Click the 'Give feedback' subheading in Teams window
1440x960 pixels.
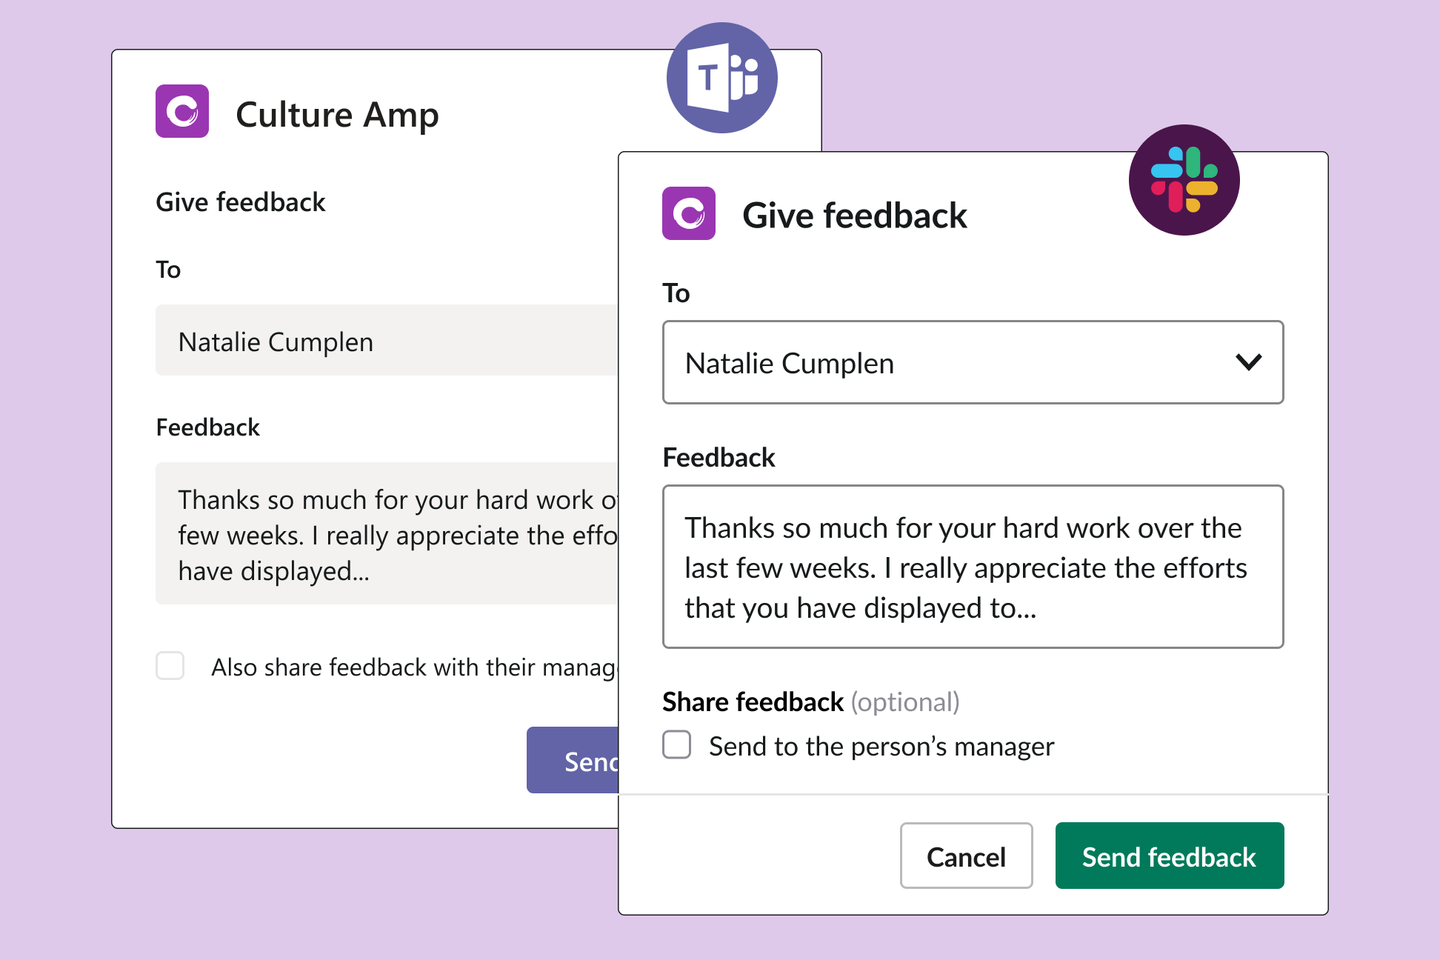tap(241, 202)
